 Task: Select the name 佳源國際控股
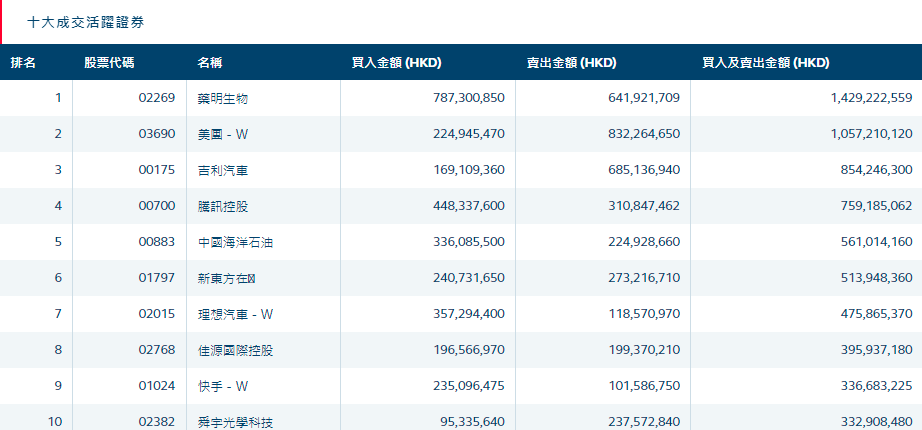coord(235,351)
